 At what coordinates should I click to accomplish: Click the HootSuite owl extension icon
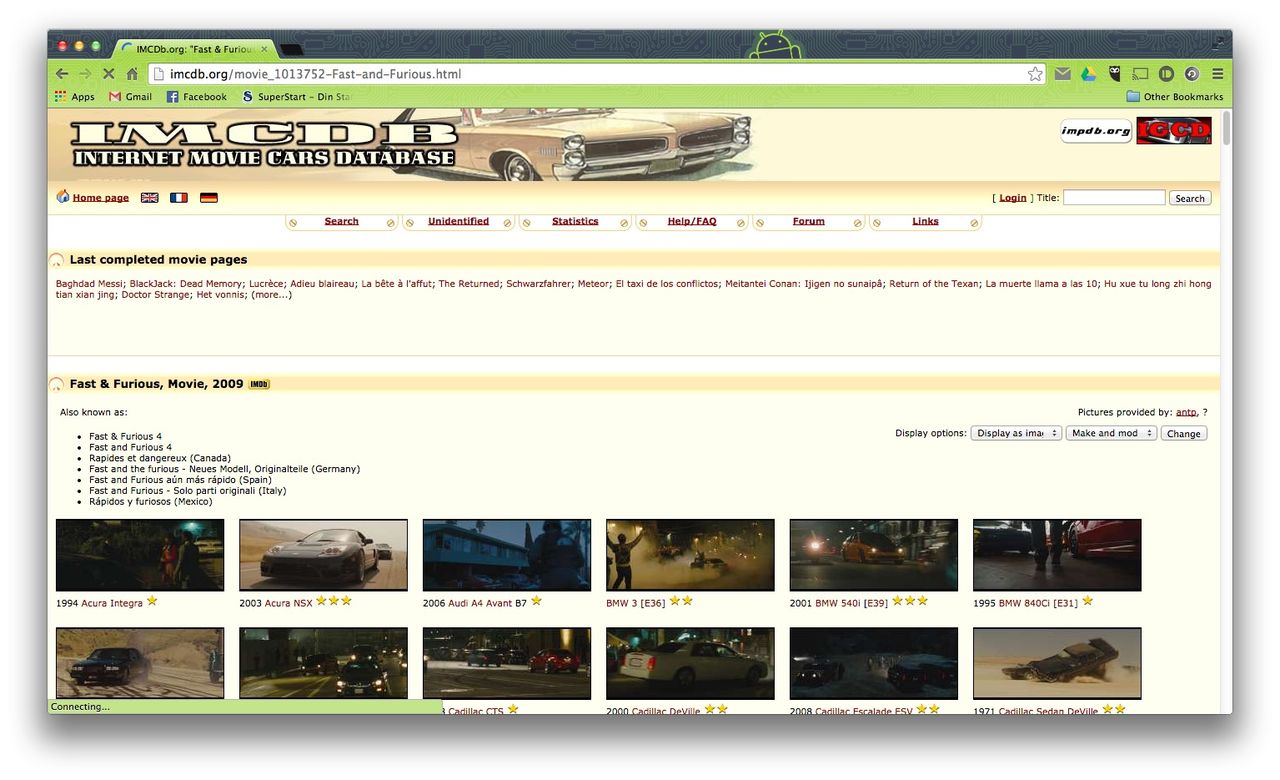click(1114, 73)
